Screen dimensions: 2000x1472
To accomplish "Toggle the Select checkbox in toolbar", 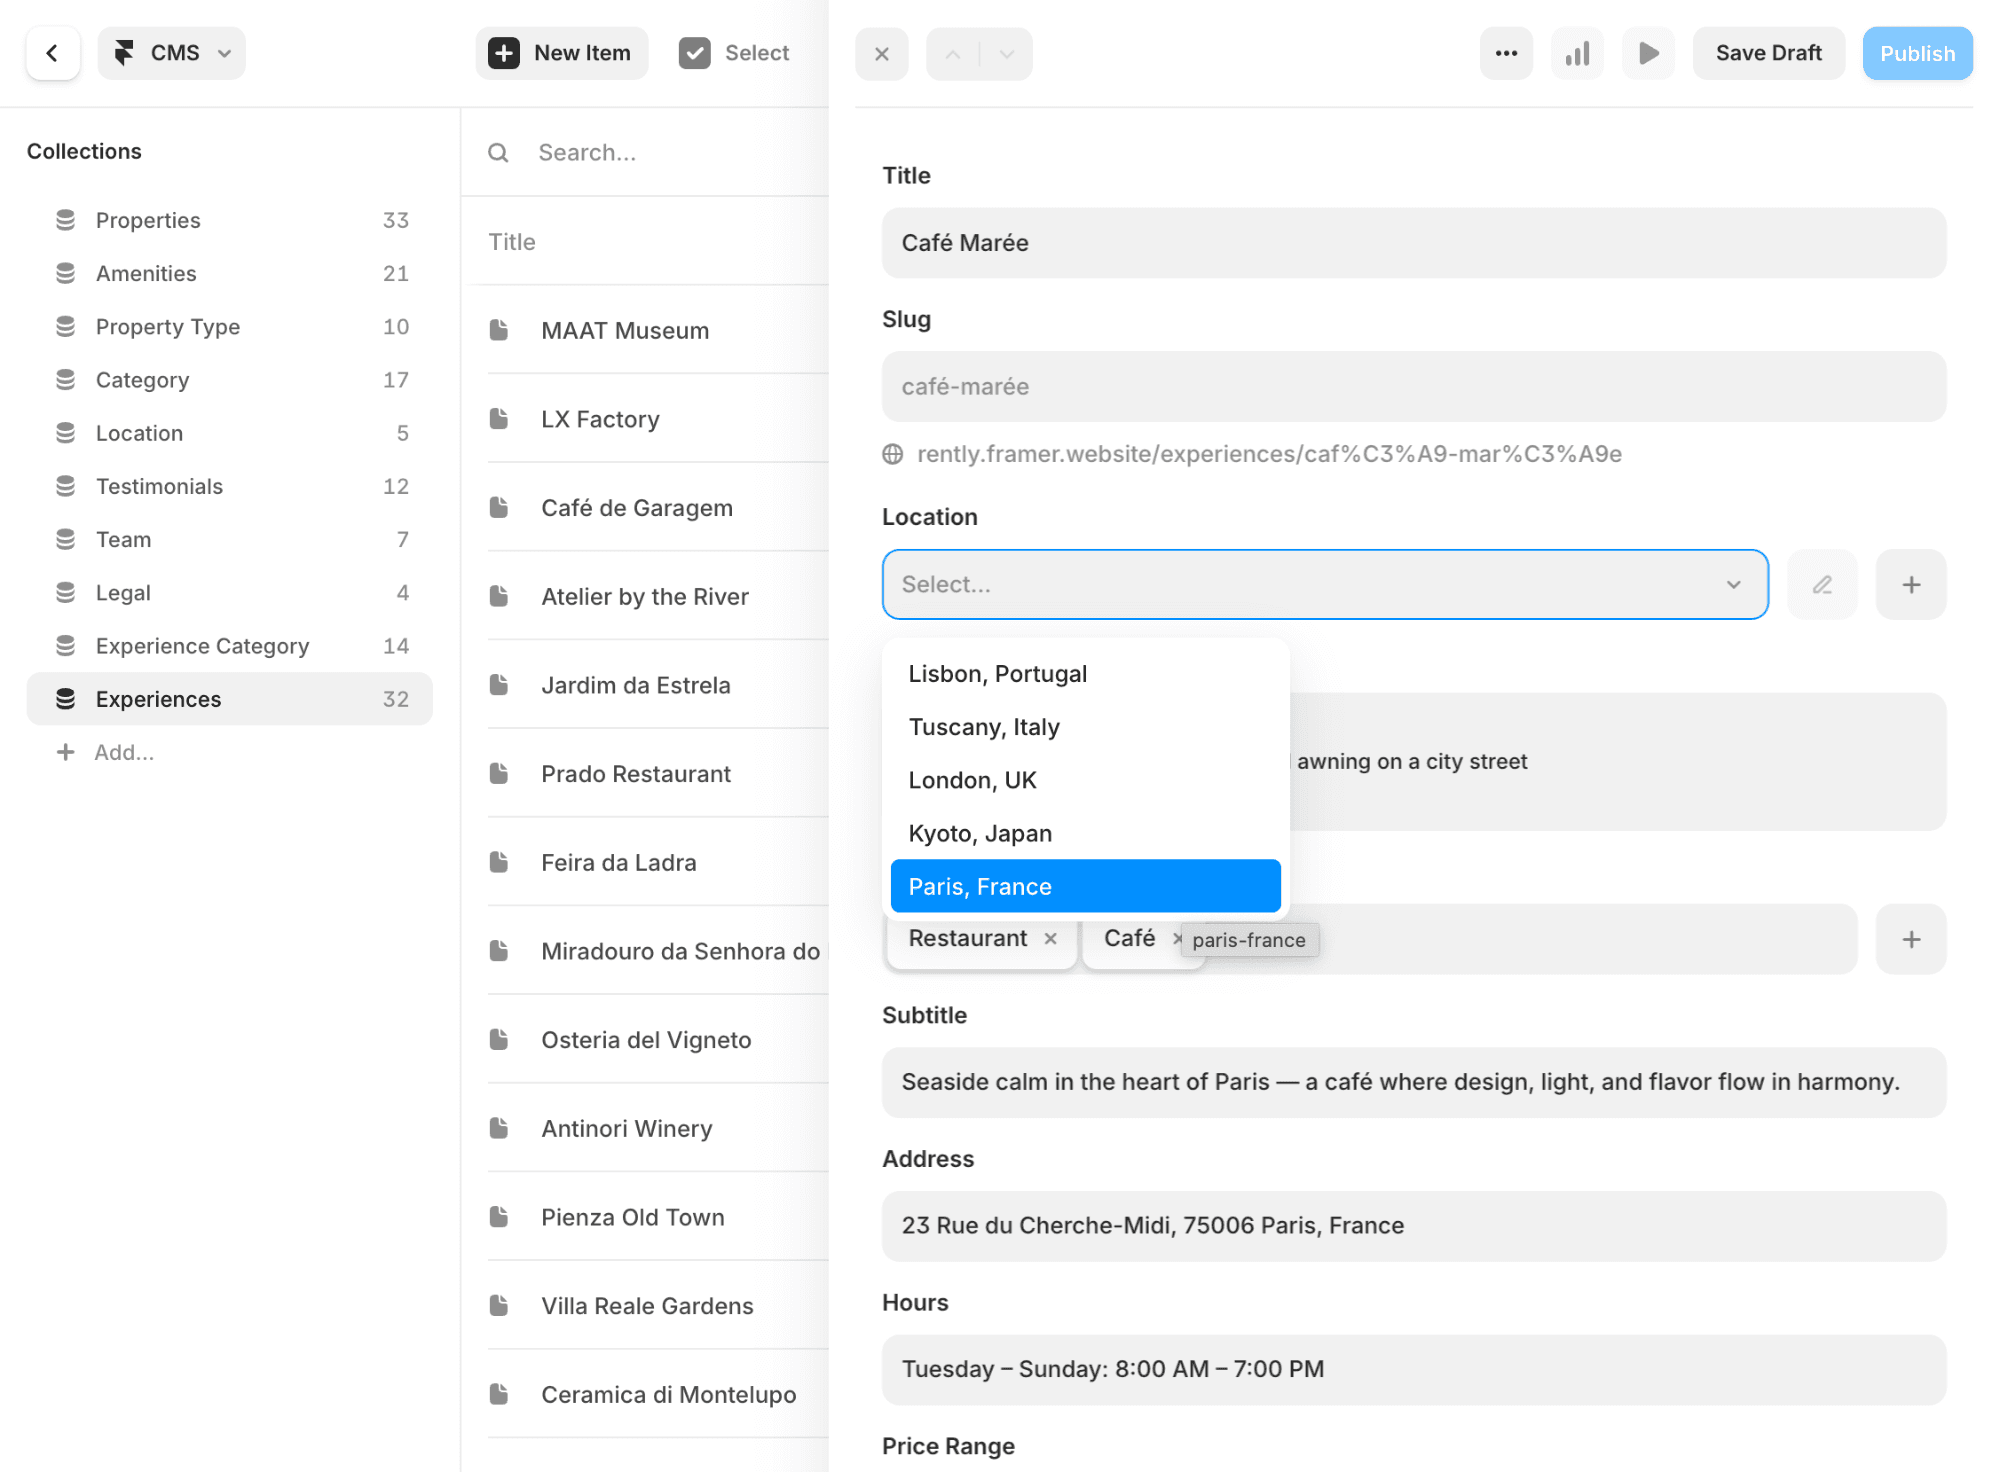I will tap(694, 53).
